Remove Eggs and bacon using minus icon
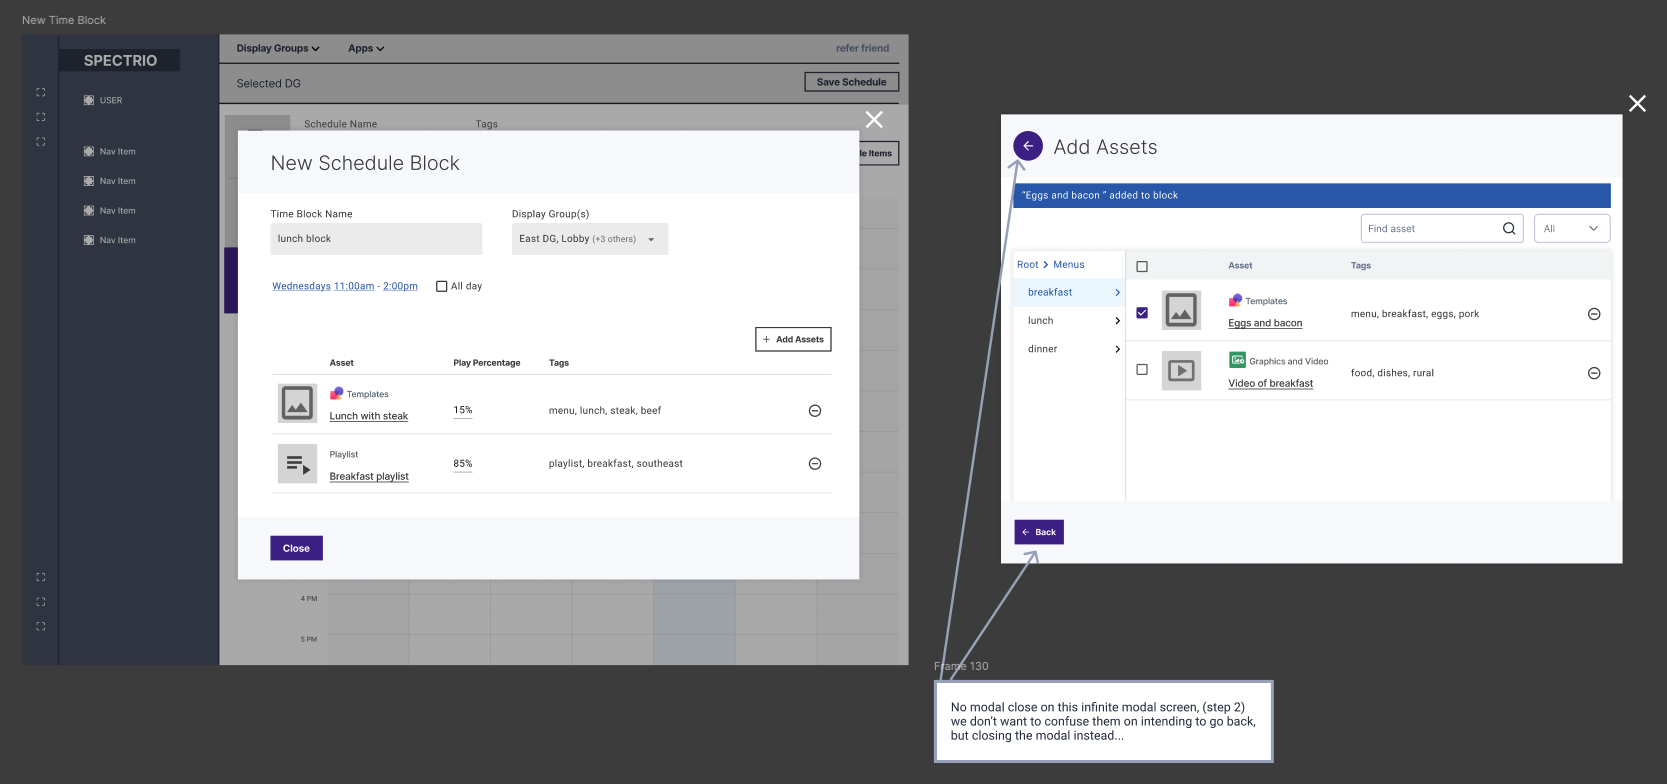Viewport: 1667px width, 784px height. [1594, 314]
